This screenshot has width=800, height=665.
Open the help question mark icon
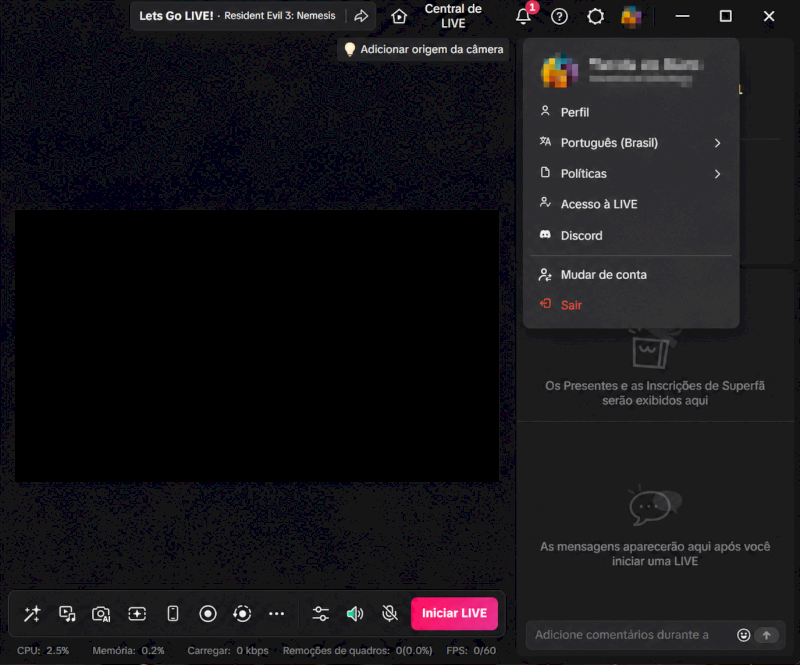click(559, 16)
